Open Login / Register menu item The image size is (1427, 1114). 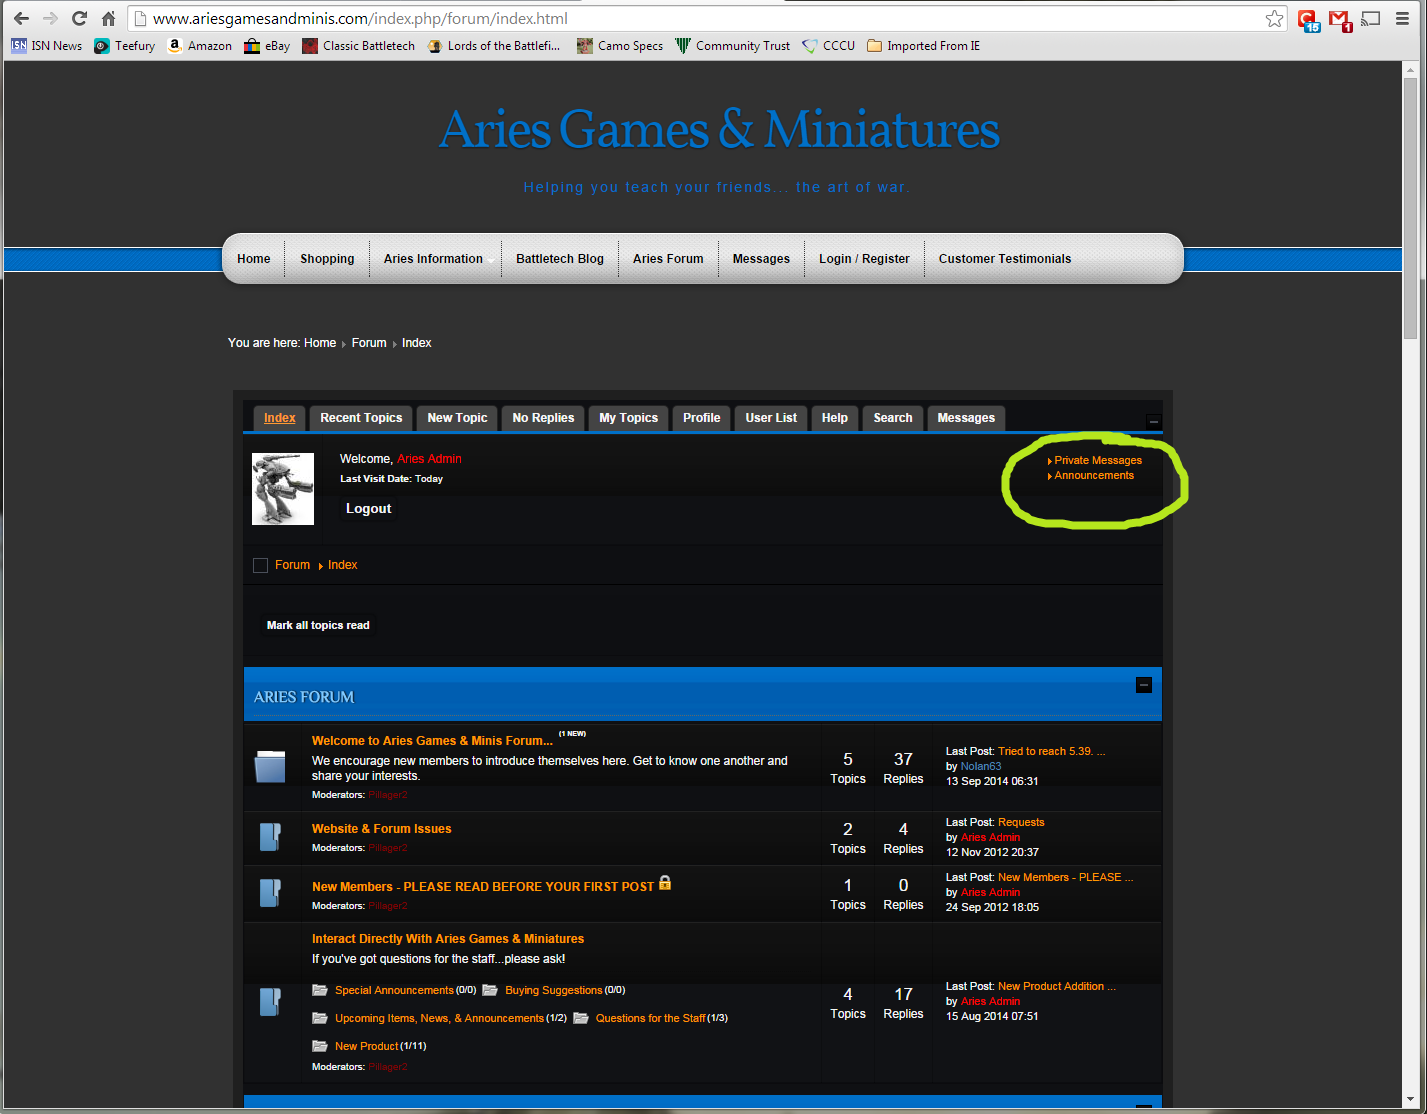[864, 259]
